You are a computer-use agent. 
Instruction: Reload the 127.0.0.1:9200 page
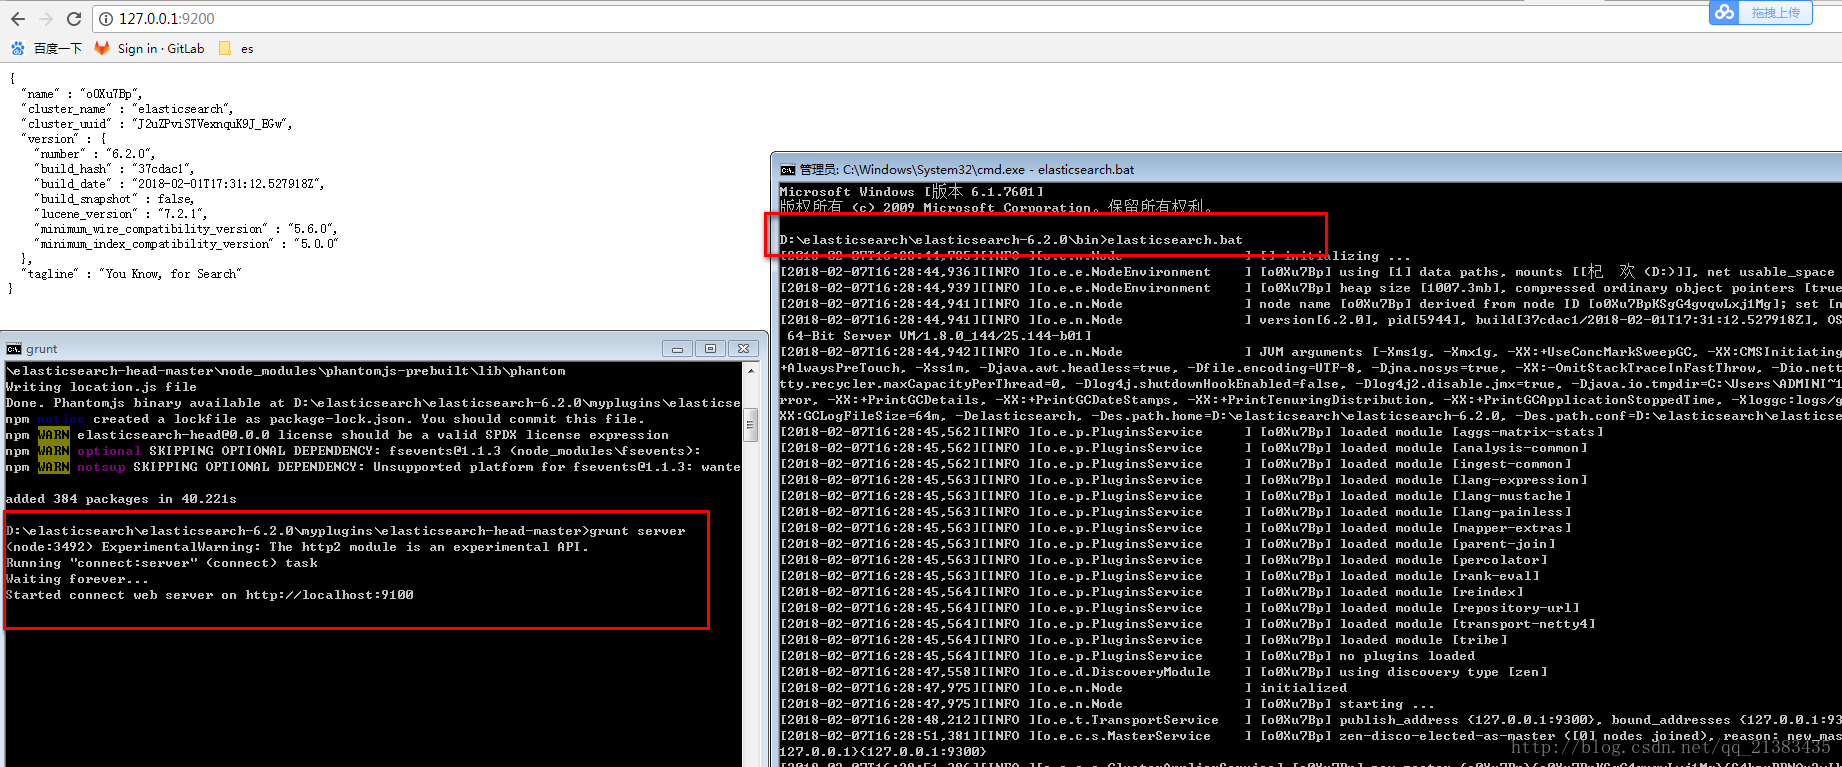point(74,18)
